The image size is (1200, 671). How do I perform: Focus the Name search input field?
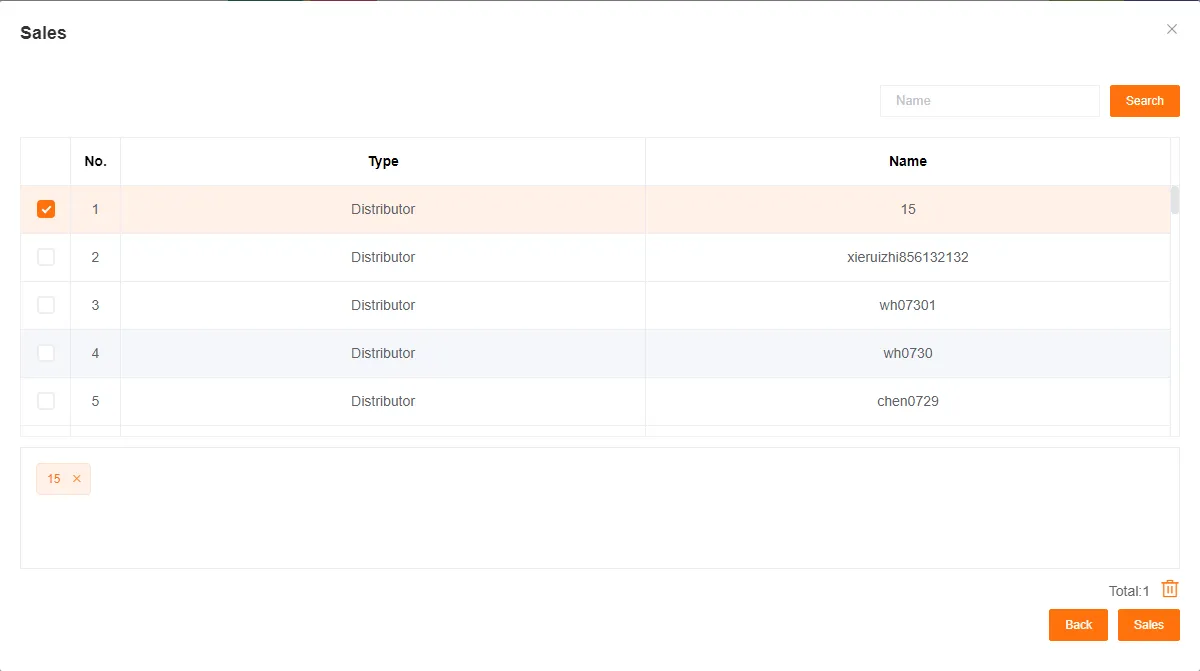(989, 101)
